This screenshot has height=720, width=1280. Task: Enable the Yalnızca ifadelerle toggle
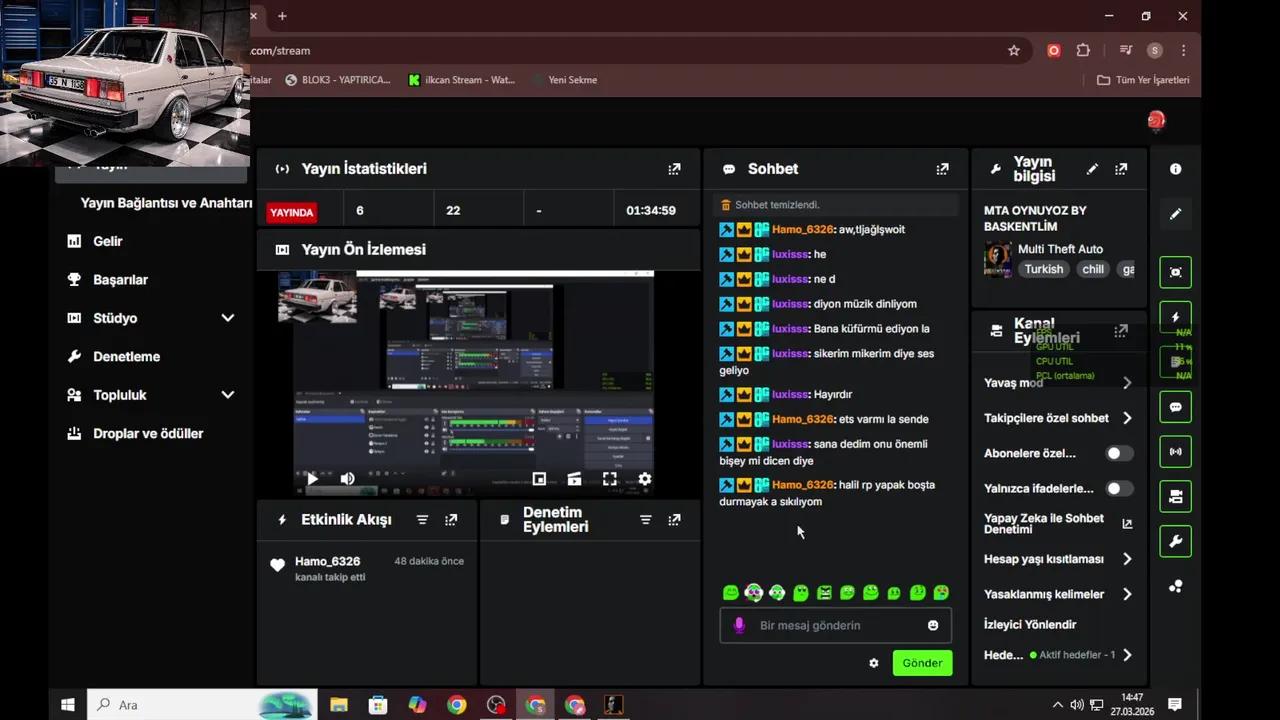tap(1117, 488)
